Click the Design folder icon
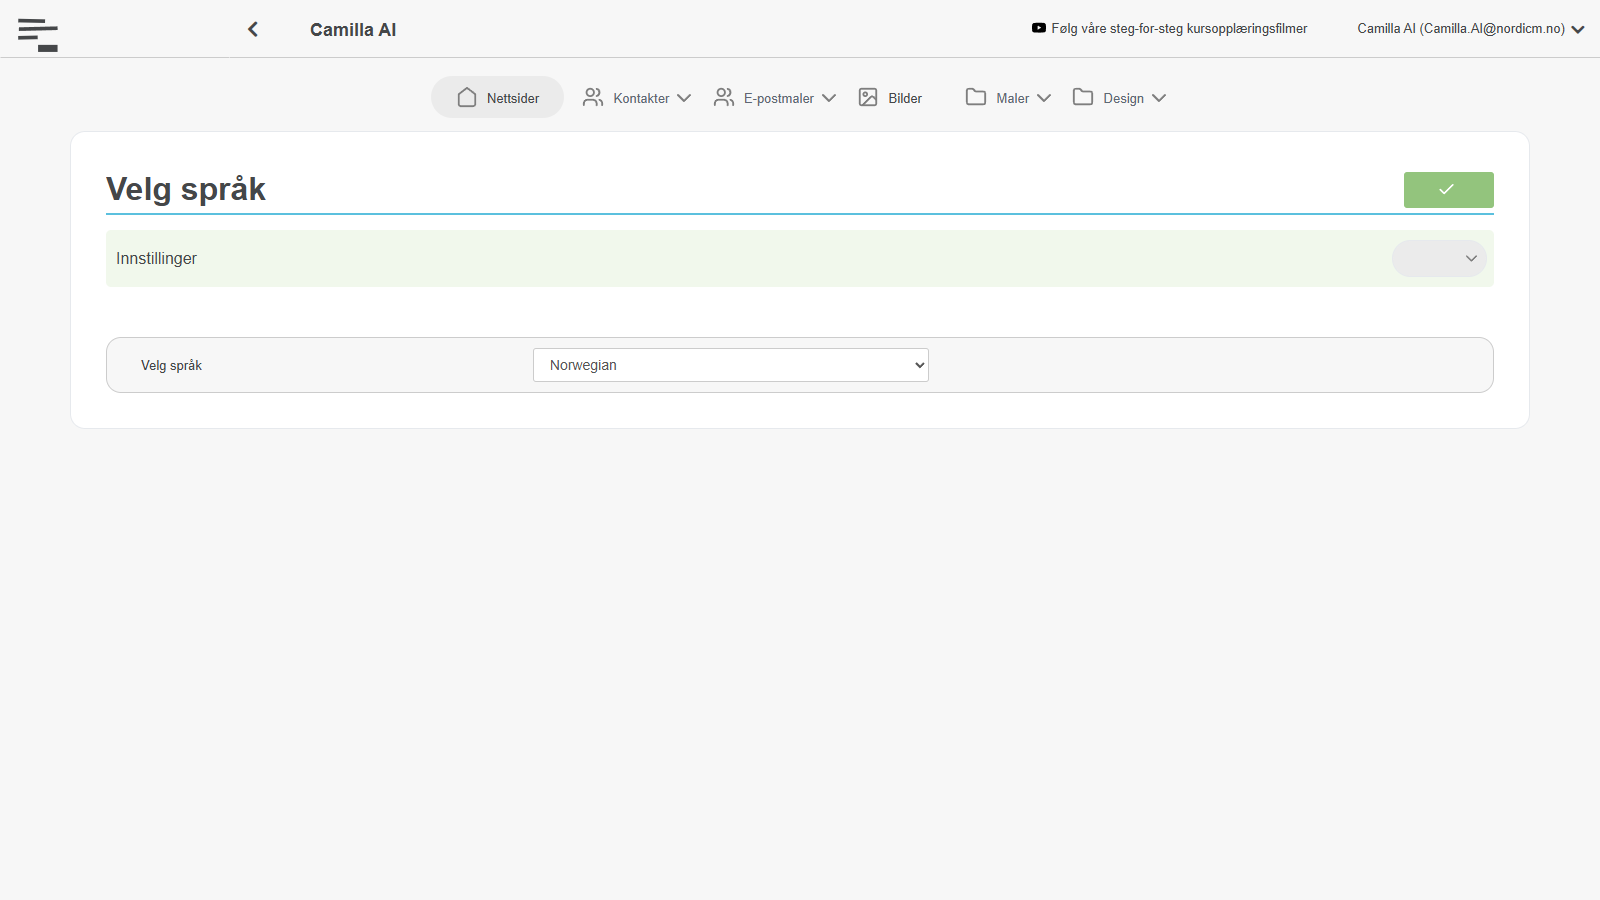This screenshot has width=1600, height=900. [x=1083, y=97]
